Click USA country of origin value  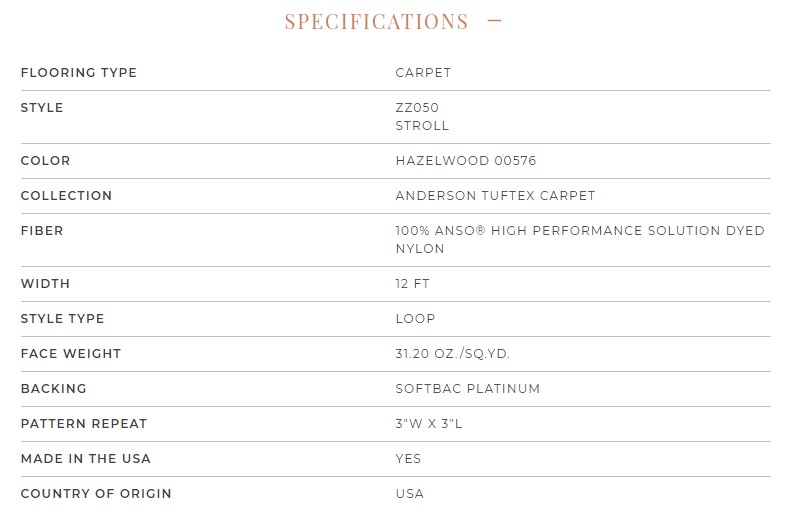click(x=410, y=494)
